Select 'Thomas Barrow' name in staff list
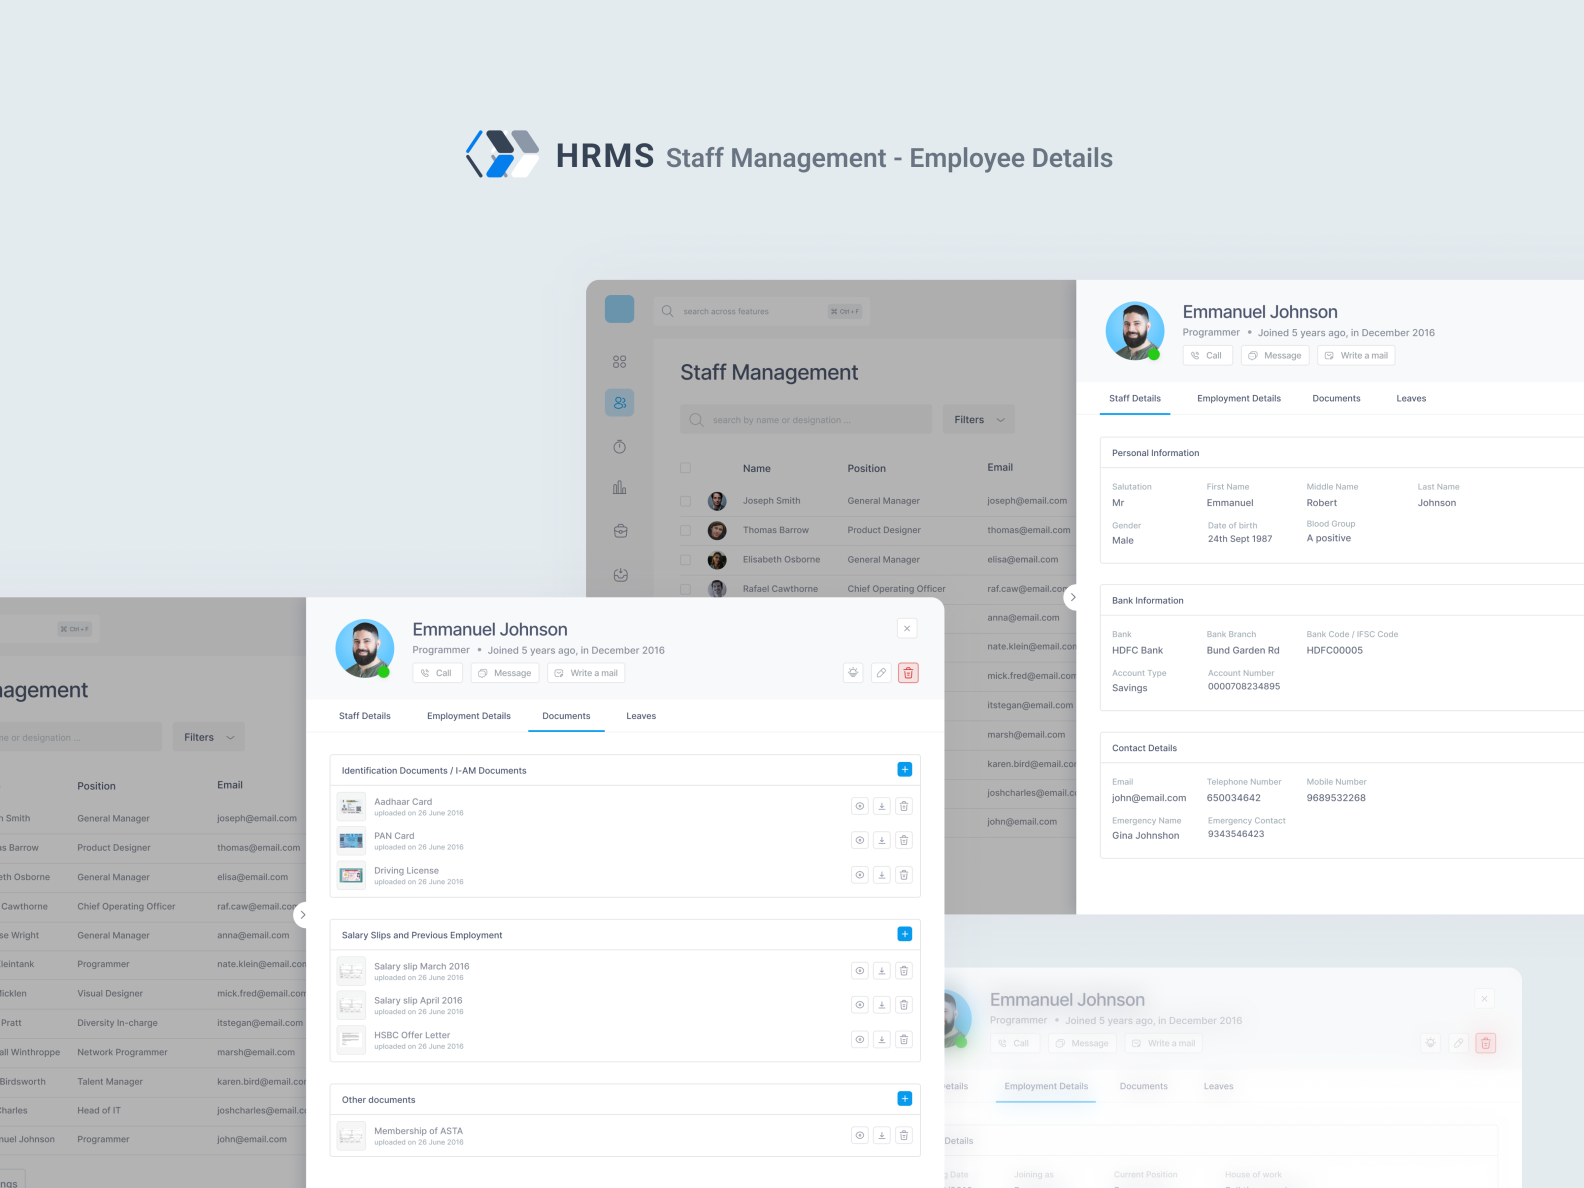This screenshot has height=1188, width=1584. tap(776, 530)
